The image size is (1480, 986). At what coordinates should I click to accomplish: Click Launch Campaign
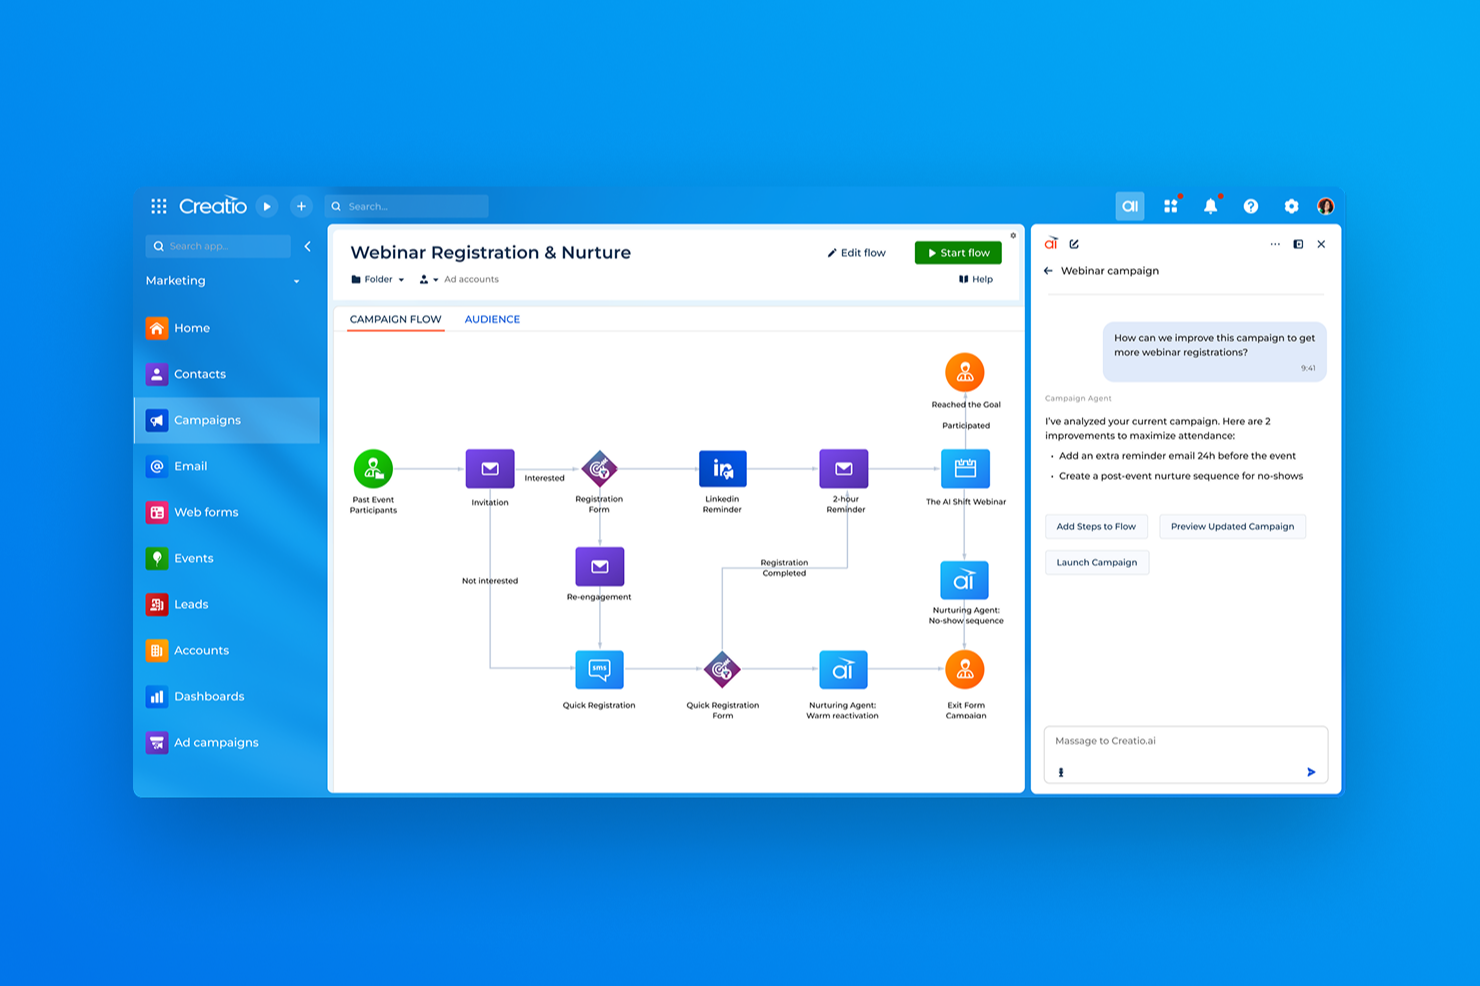[1097, 563]
